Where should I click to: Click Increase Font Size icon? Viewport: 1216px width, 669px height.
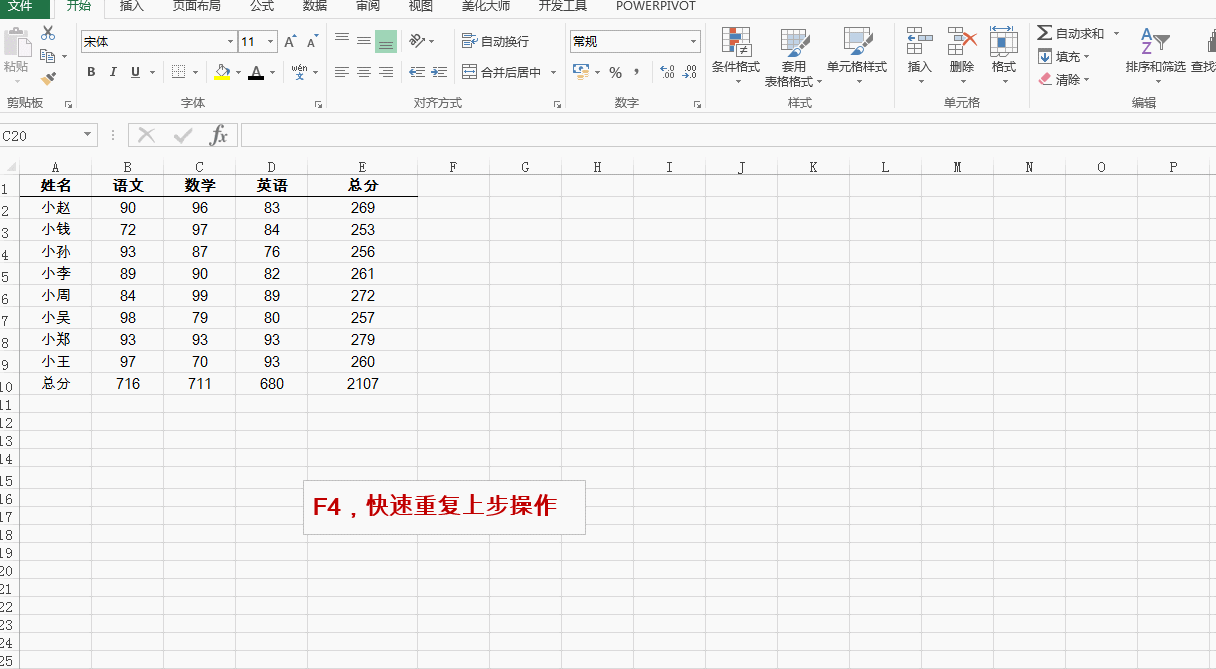[290, 42]
